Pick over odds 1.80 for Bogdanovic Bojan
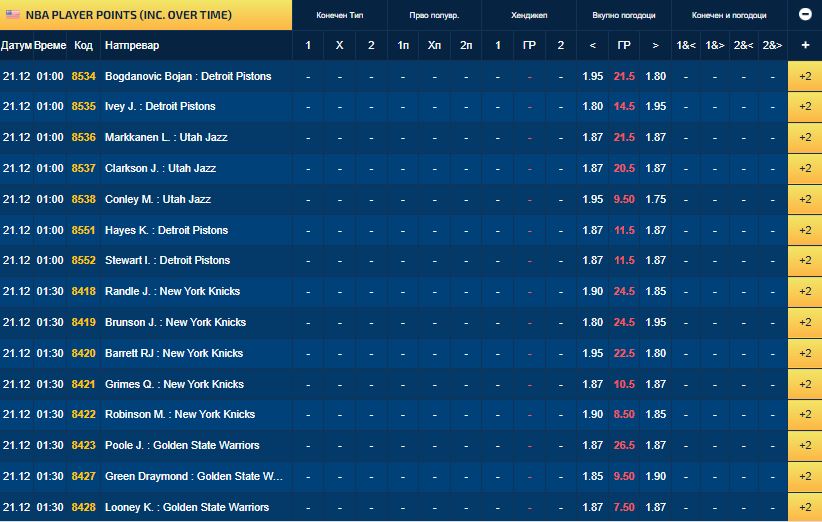822x522 pixels. [656, 76]
